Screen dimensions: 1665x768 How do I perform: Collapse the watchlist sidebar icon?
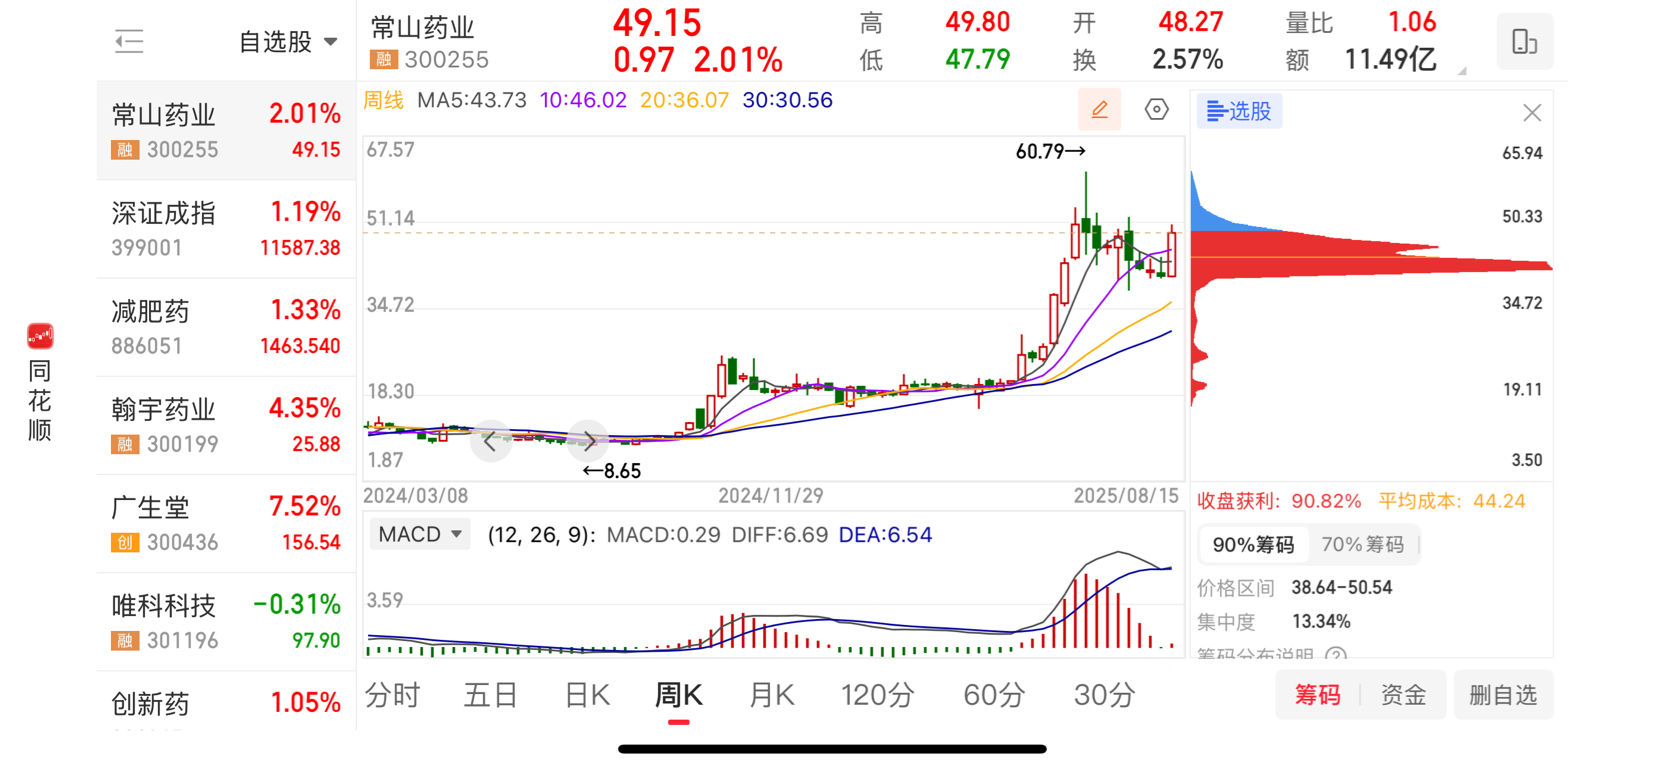coord(129,41)
